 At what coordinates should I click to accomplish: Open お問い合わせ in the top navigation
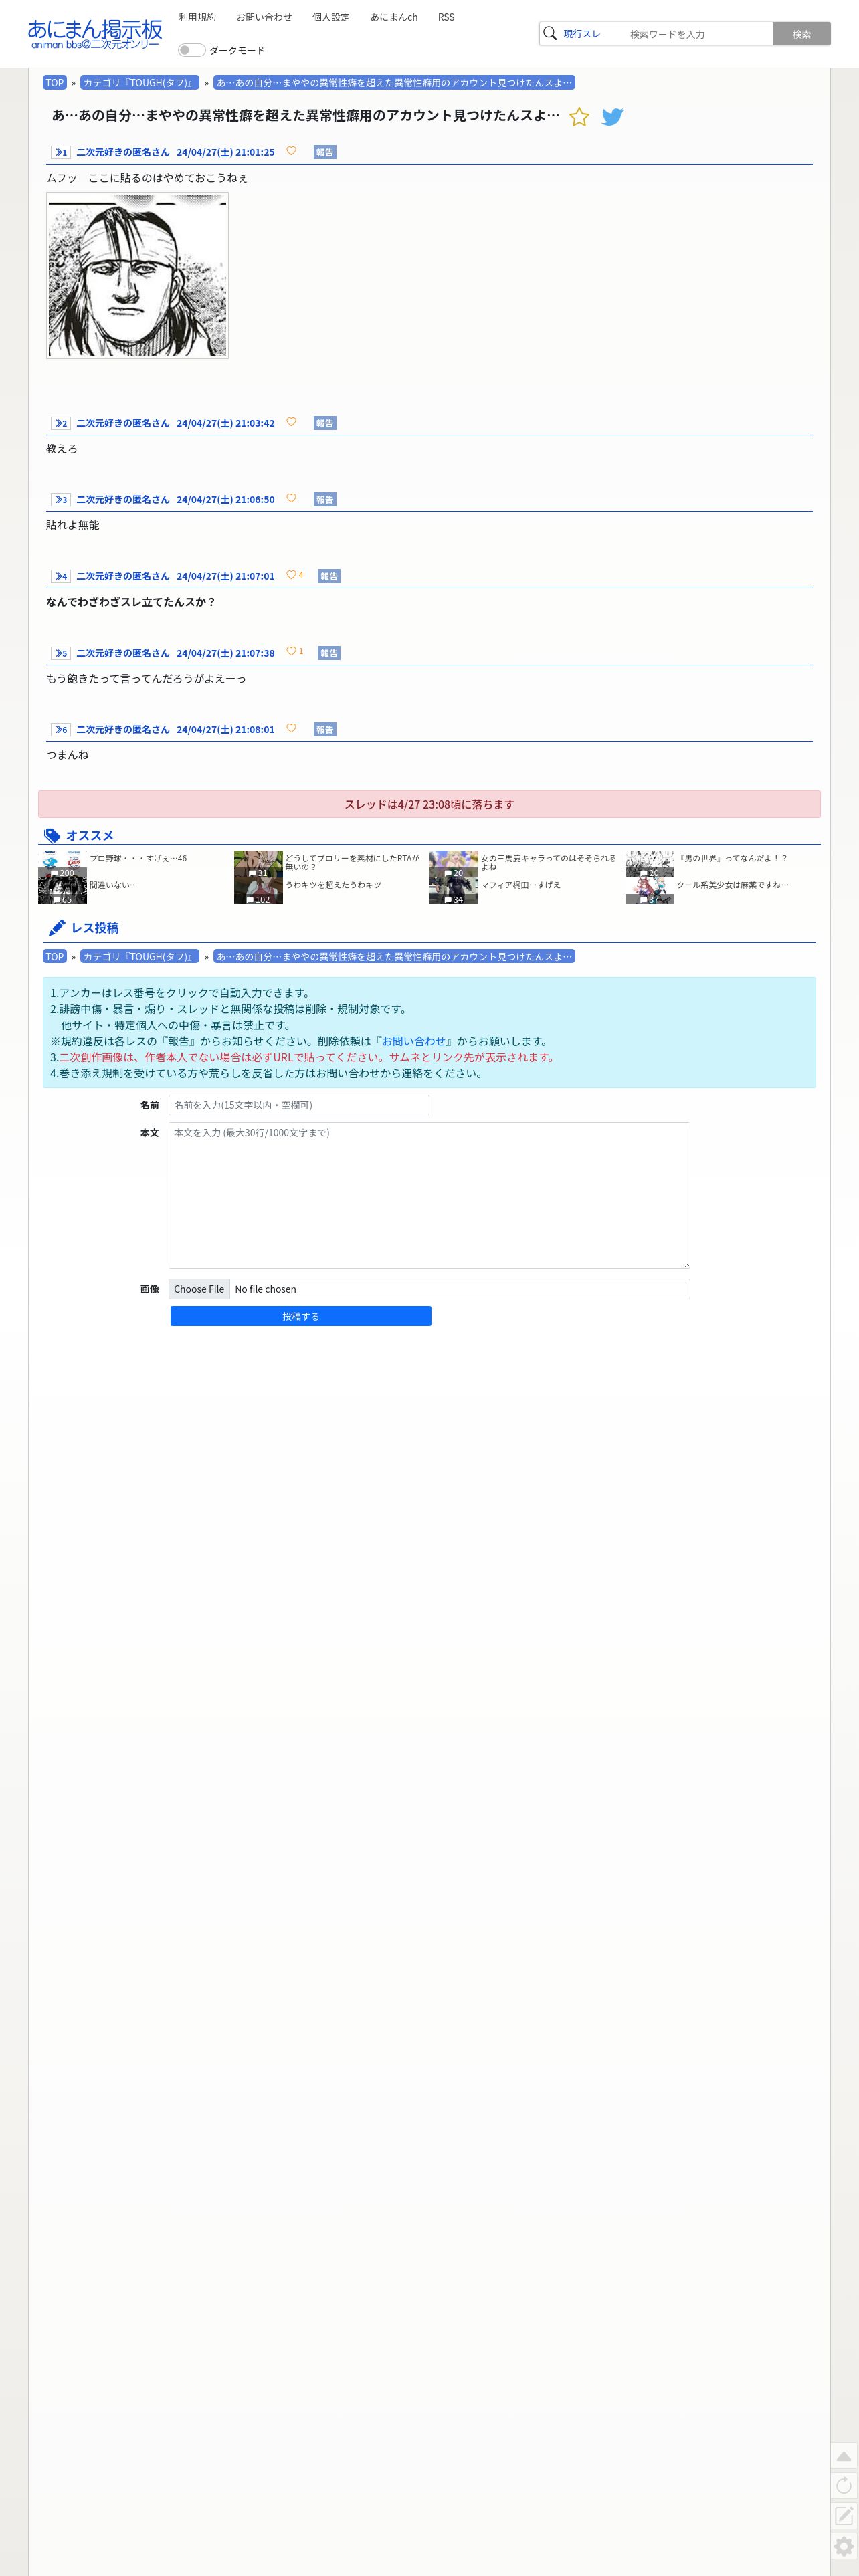point(264,17)
